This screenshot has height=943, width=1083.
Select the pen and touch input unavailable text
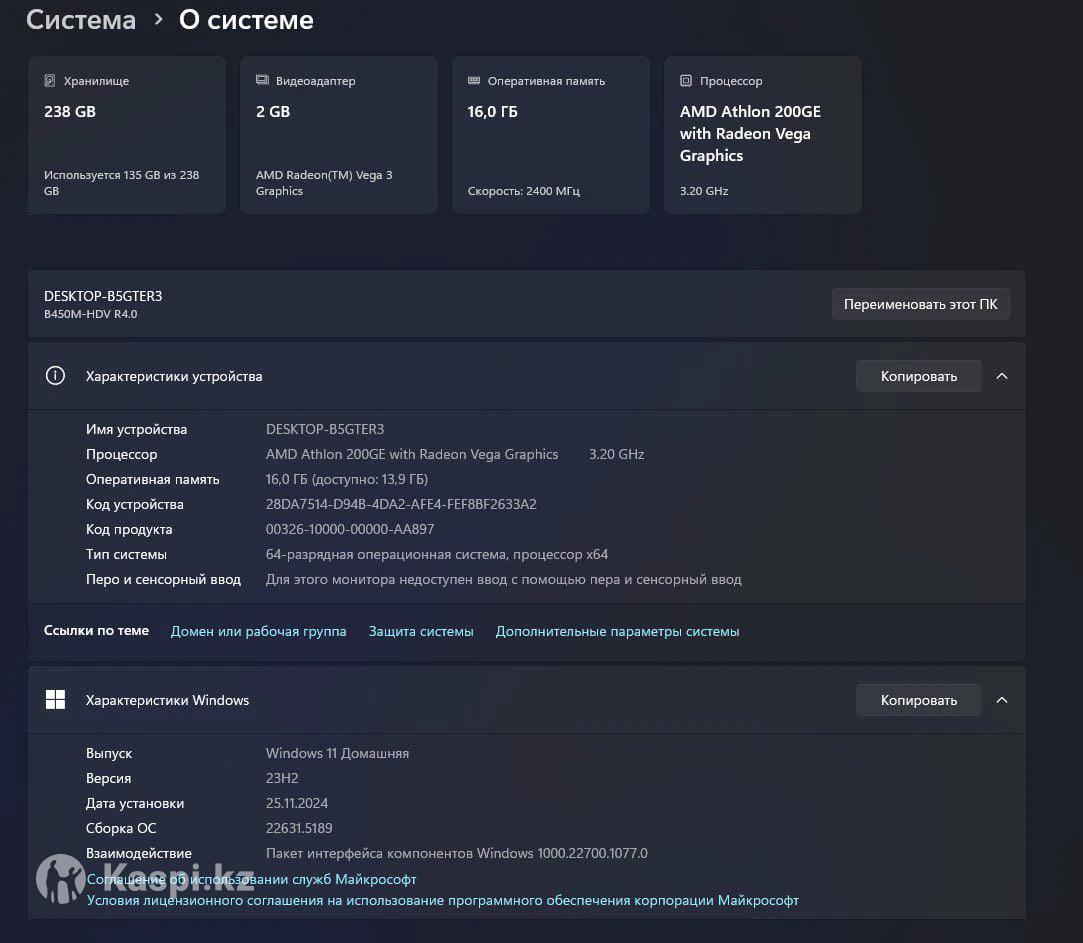(504, 579)
